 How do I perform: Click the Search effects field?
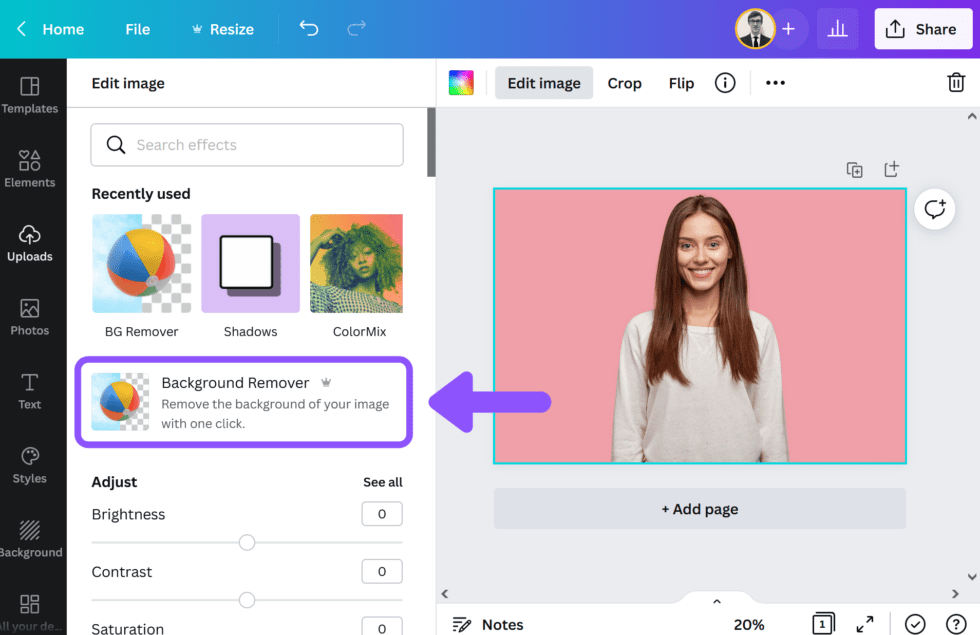tap(246, 144)
